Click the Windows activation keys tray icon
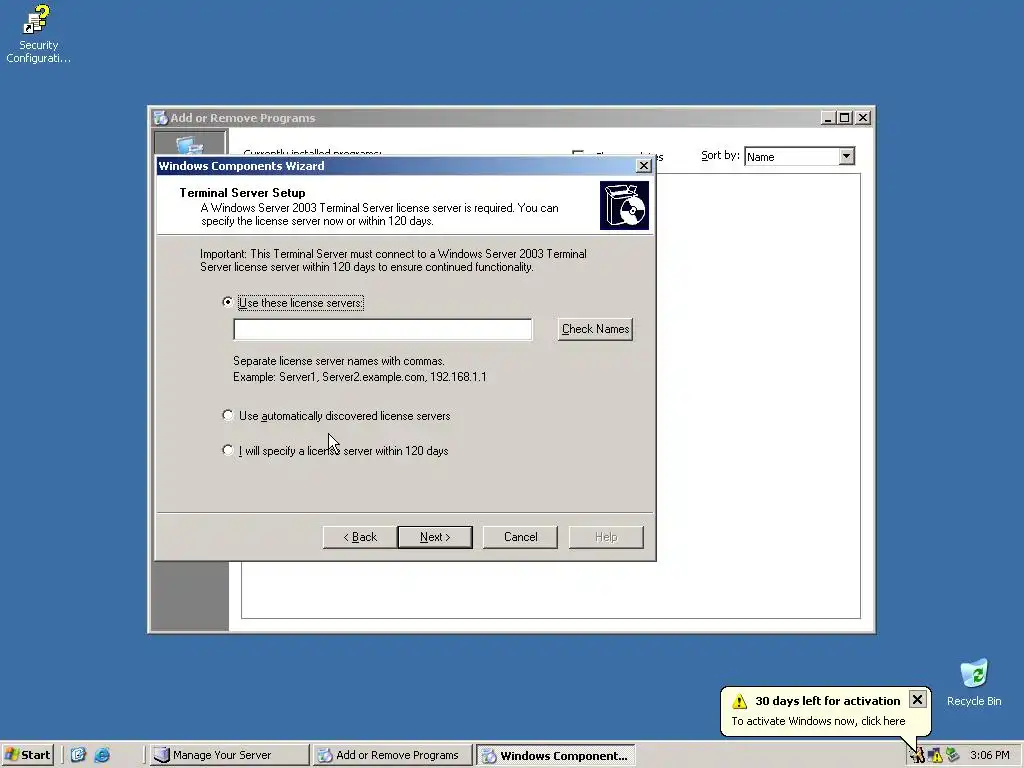This screenshot has height=768, width=1024. (x=918, y=755)
